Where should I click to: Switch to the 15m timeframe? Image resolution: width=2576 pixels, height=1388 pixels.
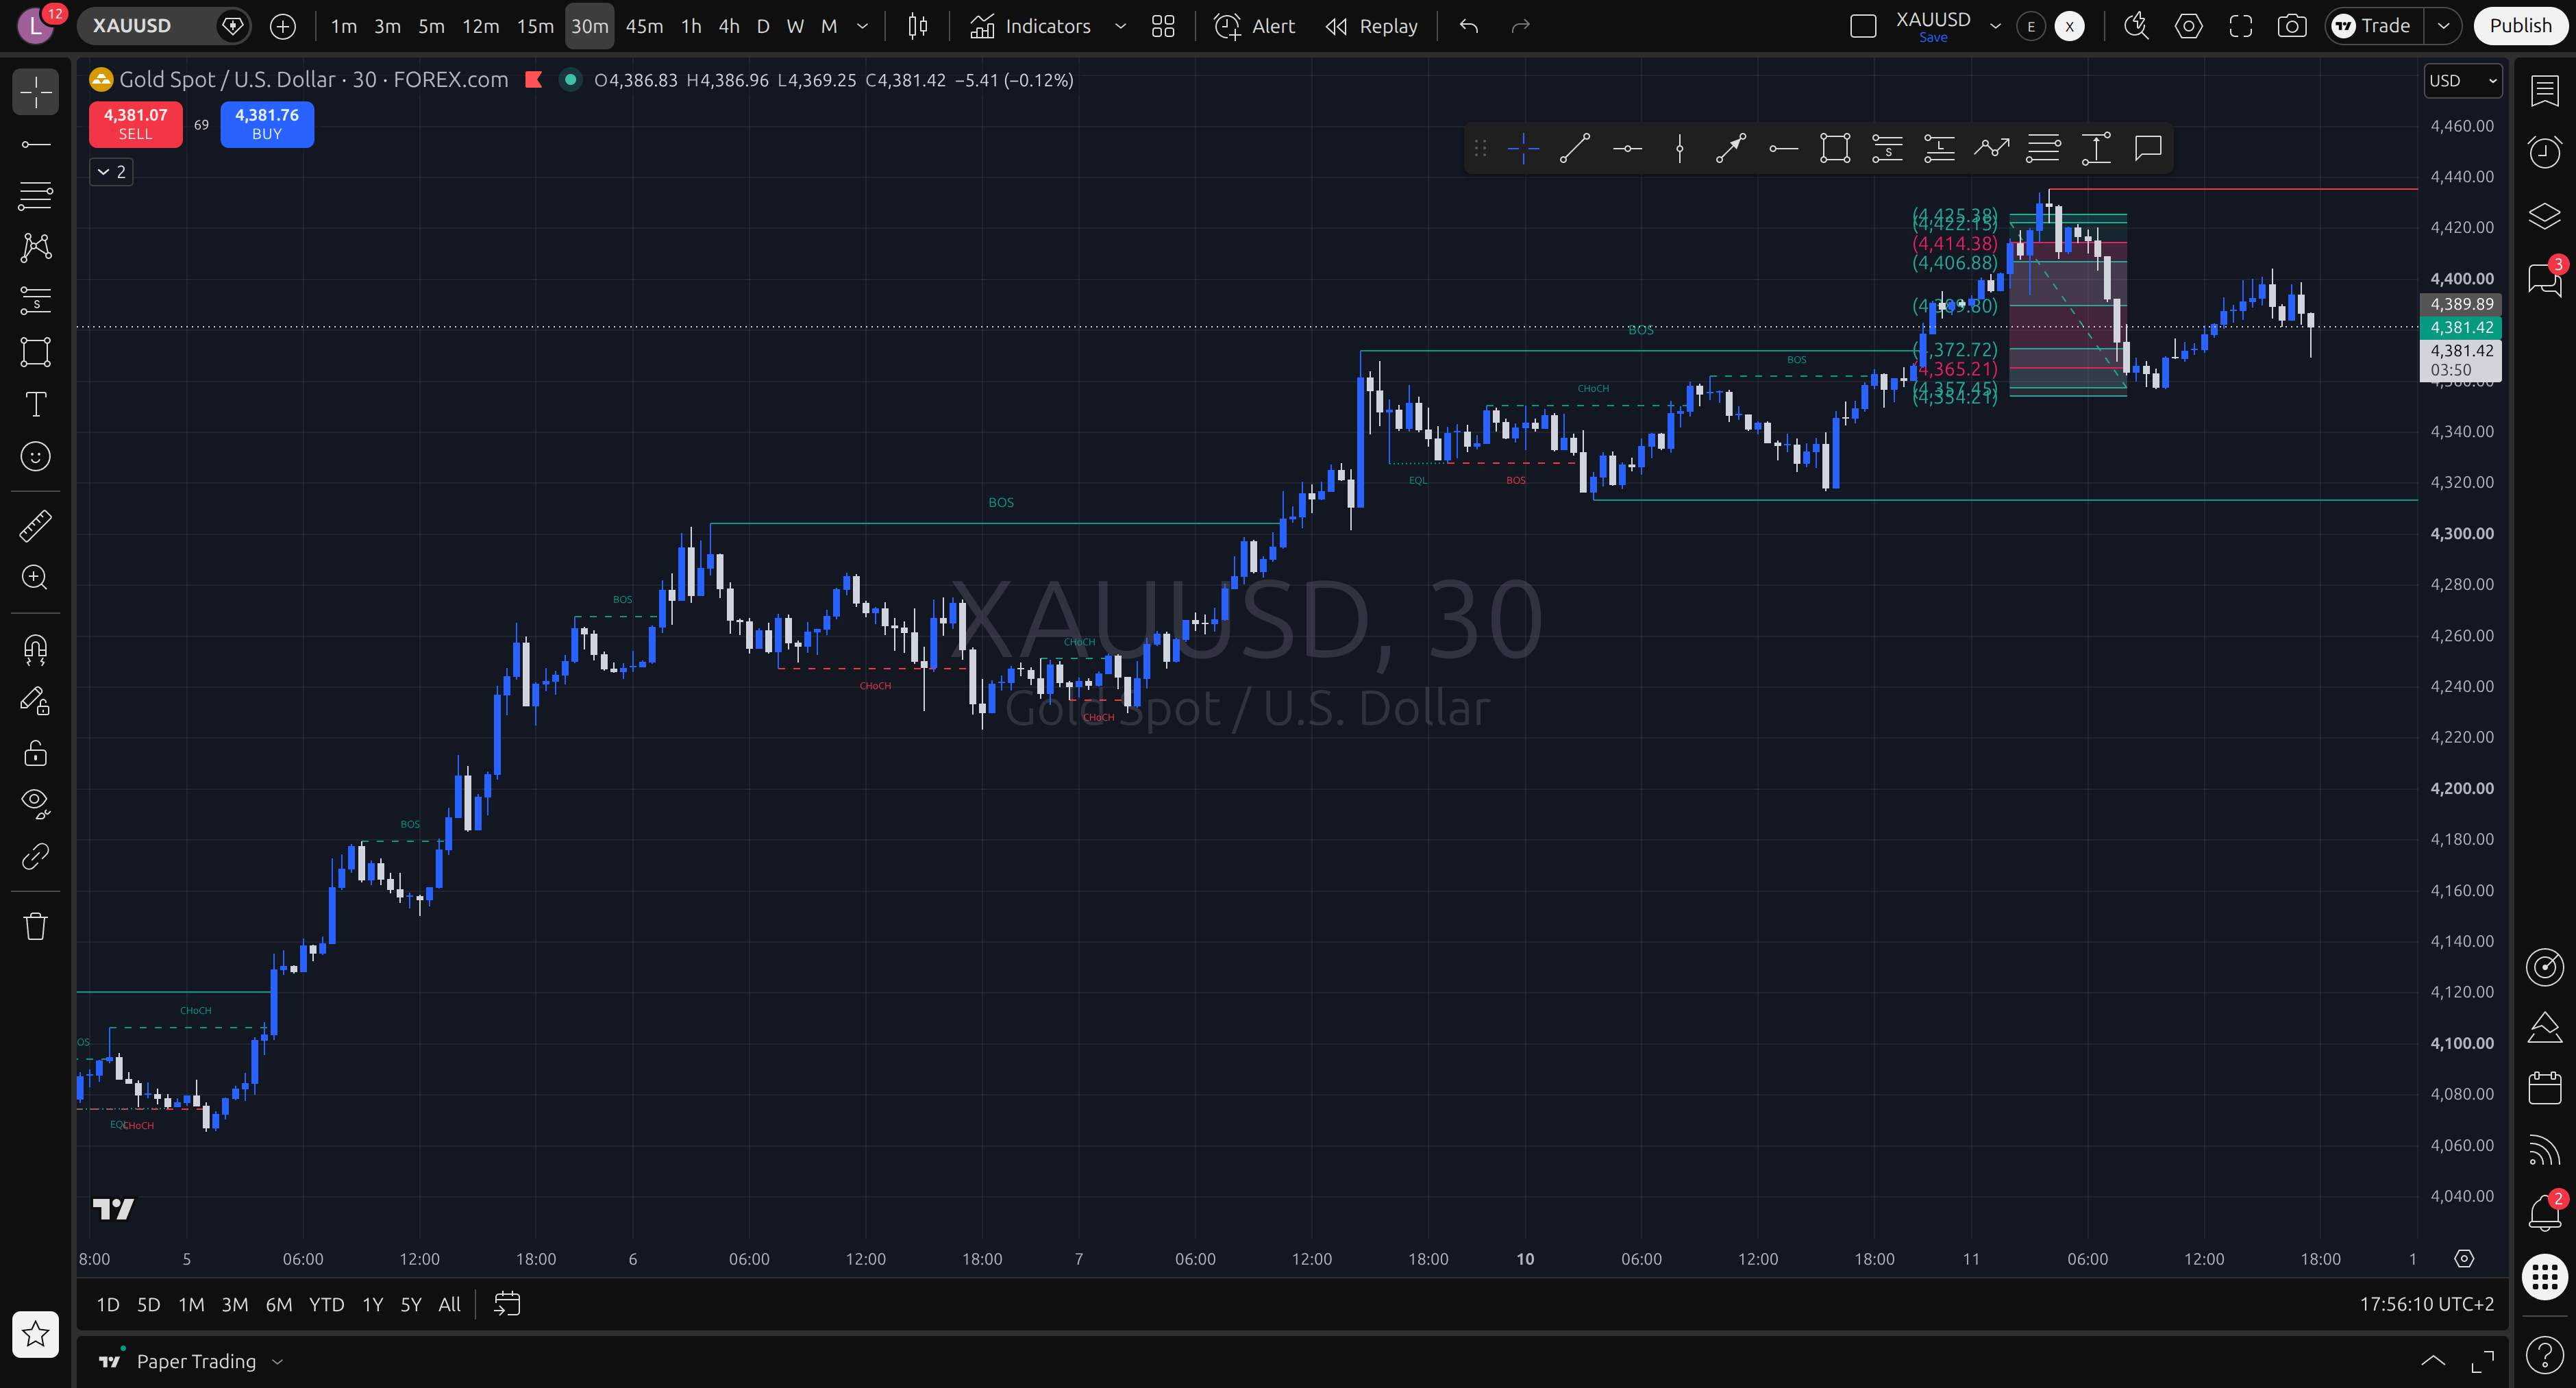tap(535, 26)
